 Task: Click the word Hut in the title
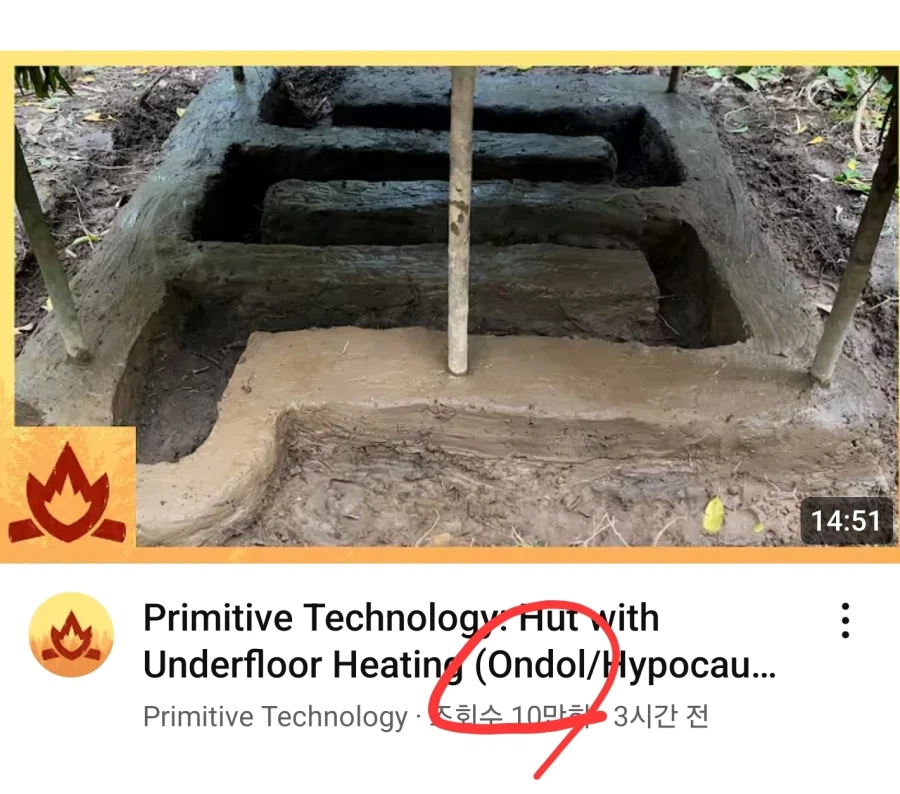(547, 618)
